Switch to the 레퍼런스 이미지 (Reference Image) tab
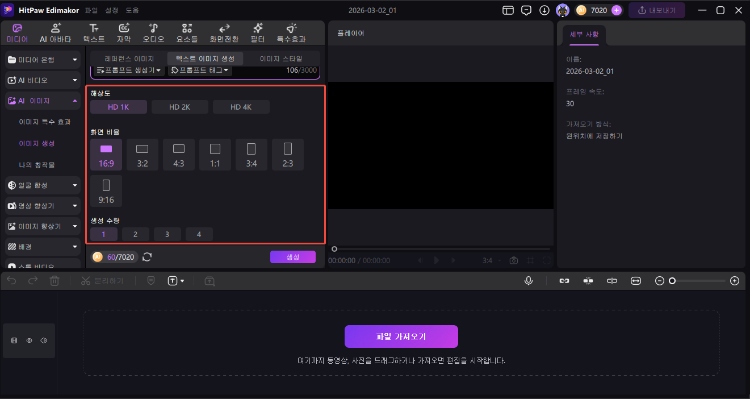750x399 pixels. (129, 59)
